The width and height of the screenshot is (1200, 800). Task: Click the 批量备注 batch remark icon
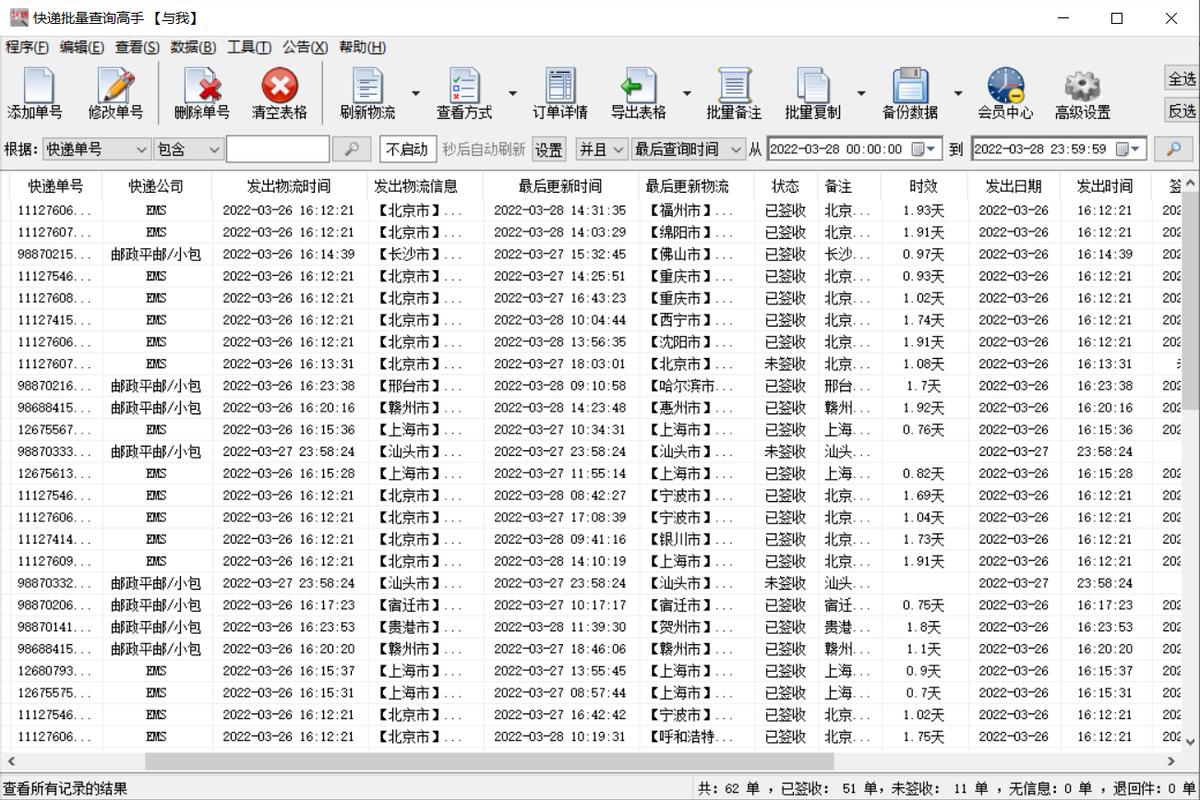[734, 93]
